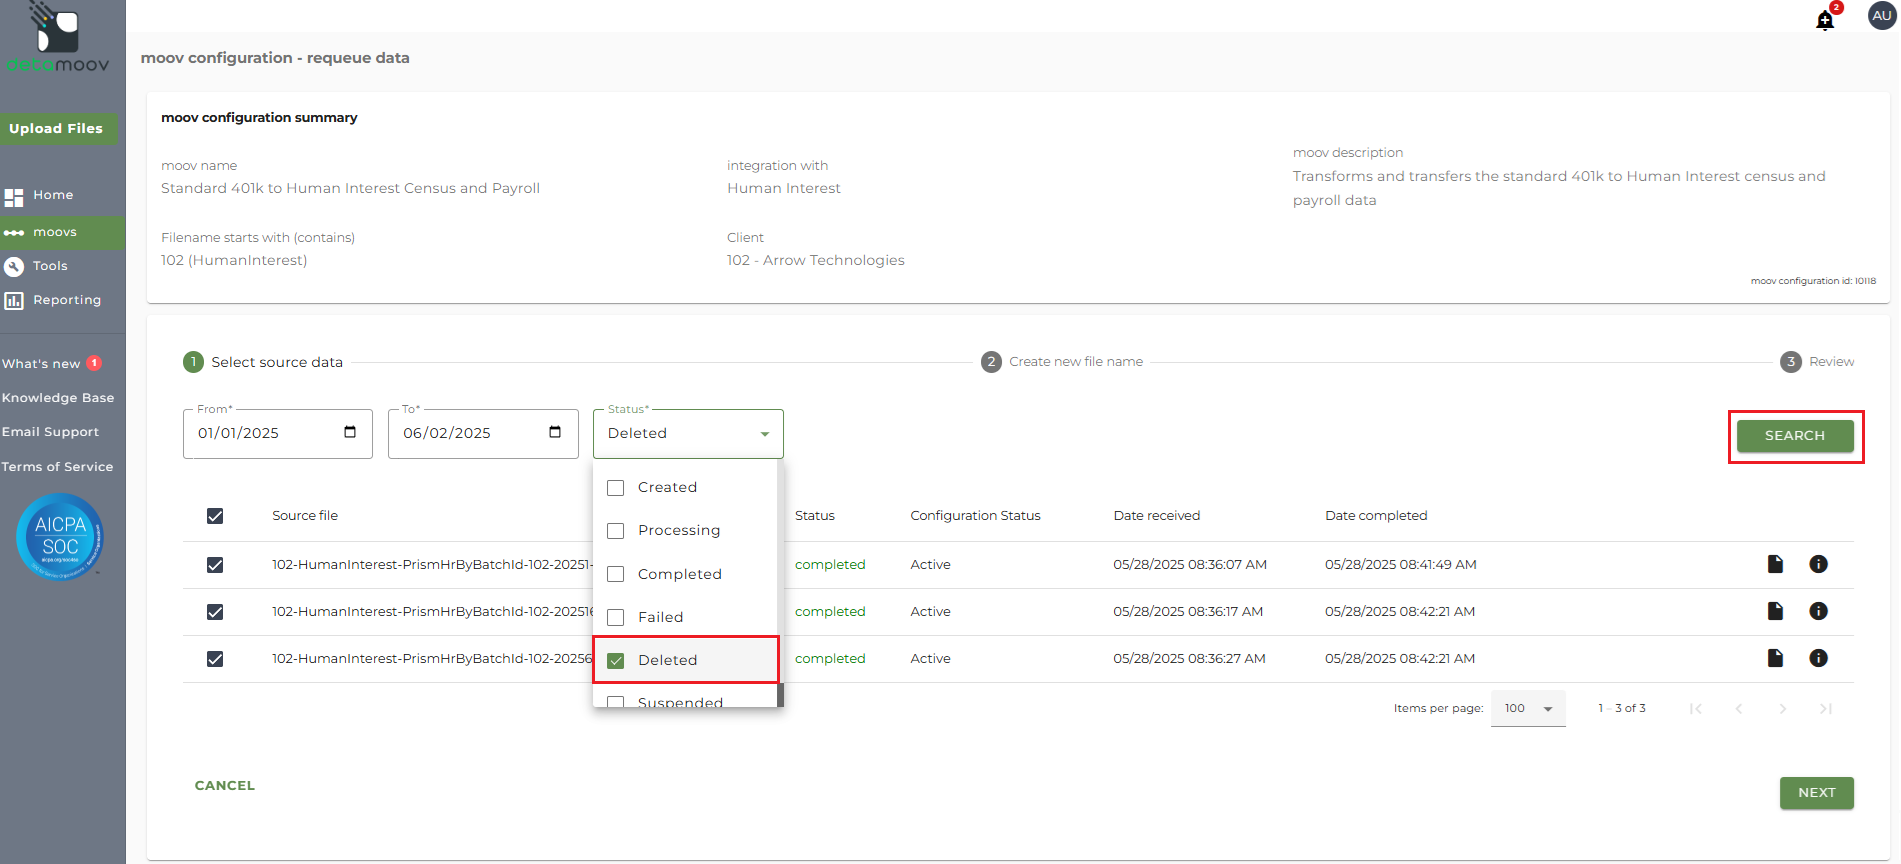This screenshot has height=864, width=1901.
Task: Uncheck the Deleted status option
Action: tap(616, 660)
